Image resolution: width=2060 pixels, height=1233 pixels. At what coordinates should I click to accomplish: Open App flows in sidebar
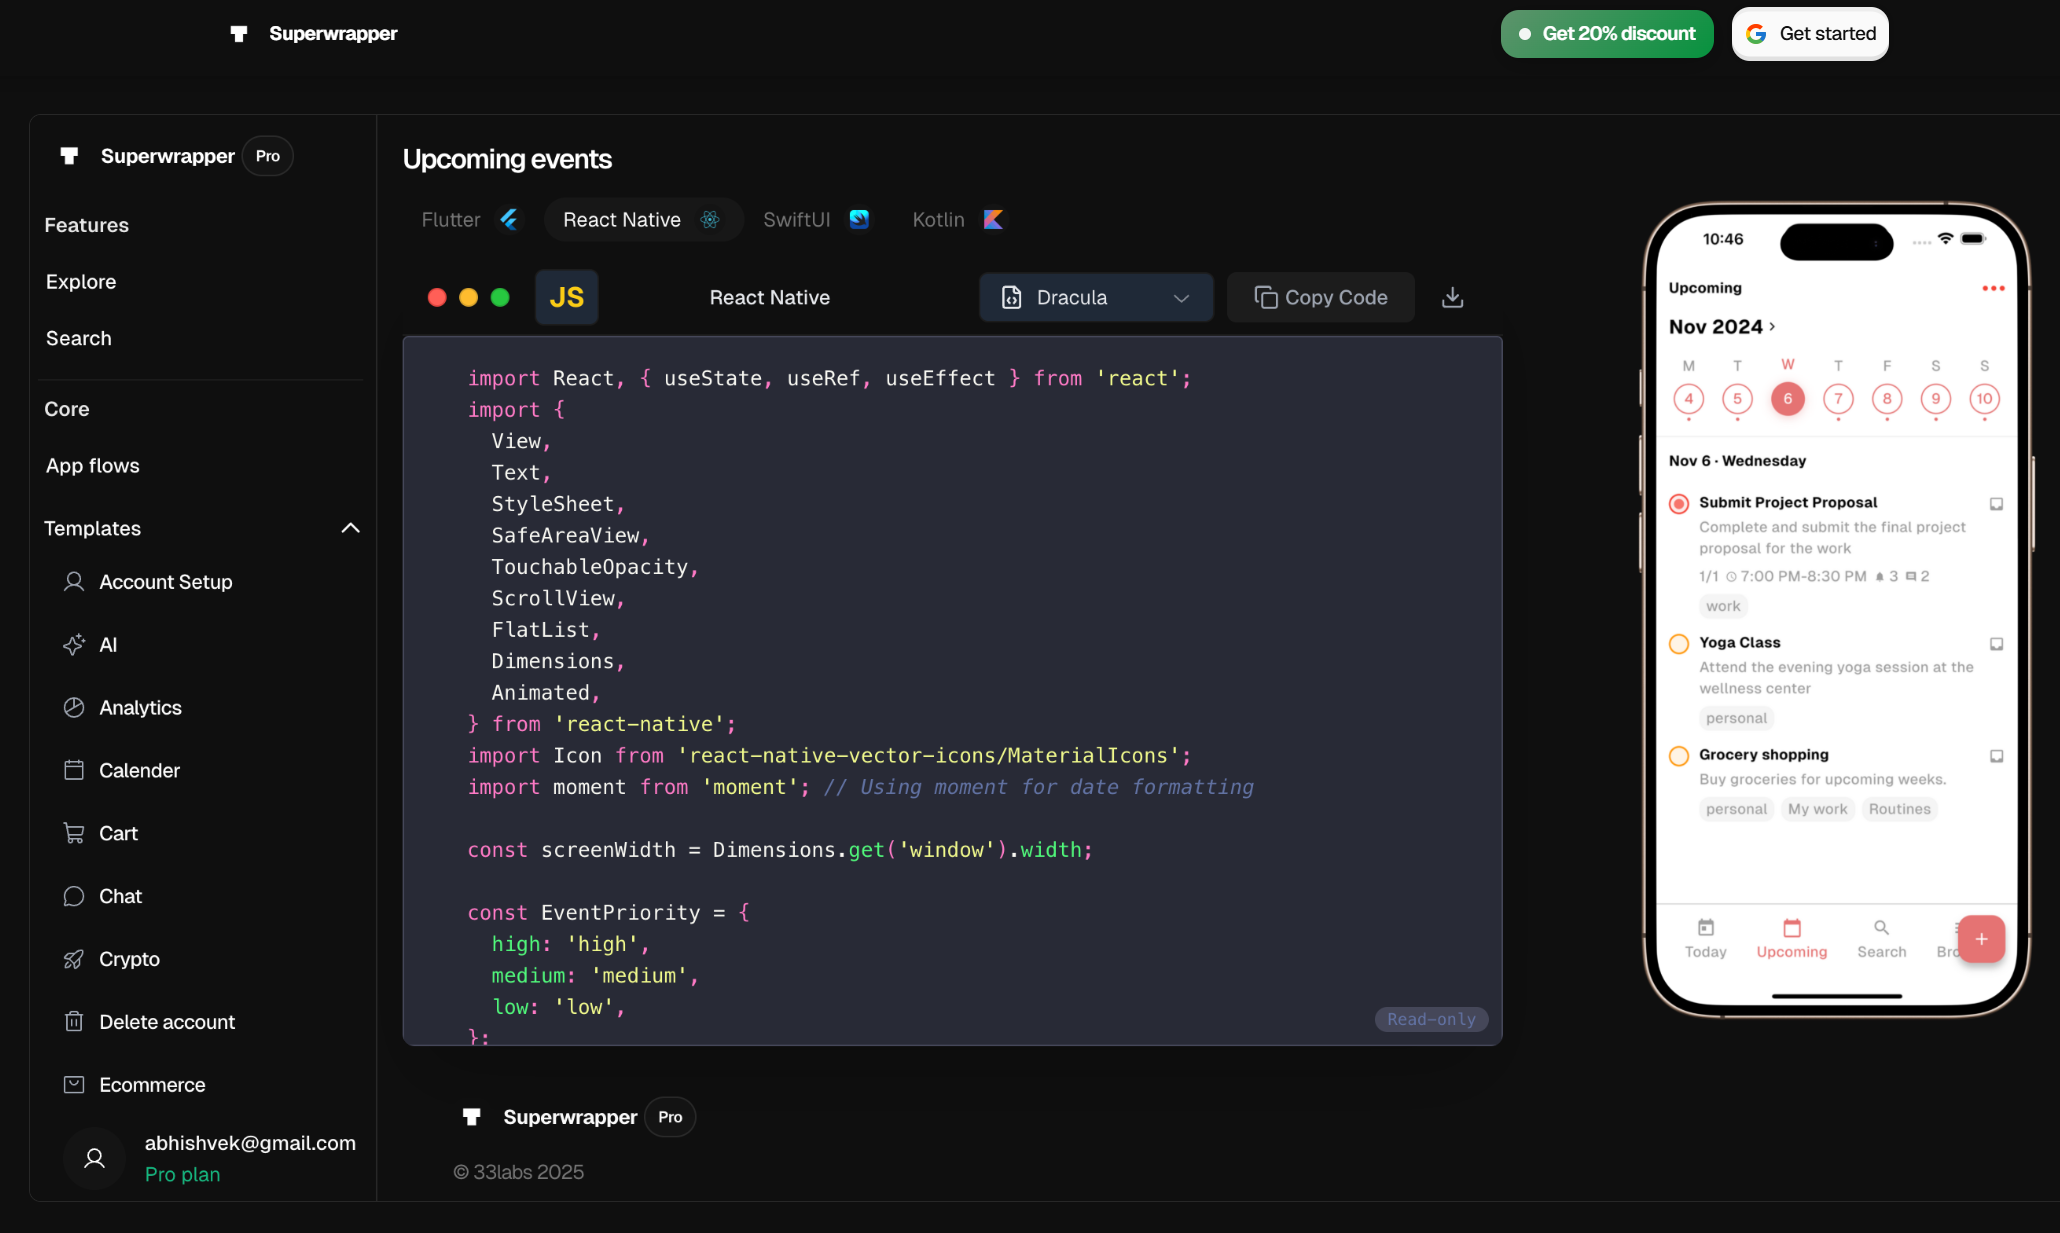click(93, 466)
